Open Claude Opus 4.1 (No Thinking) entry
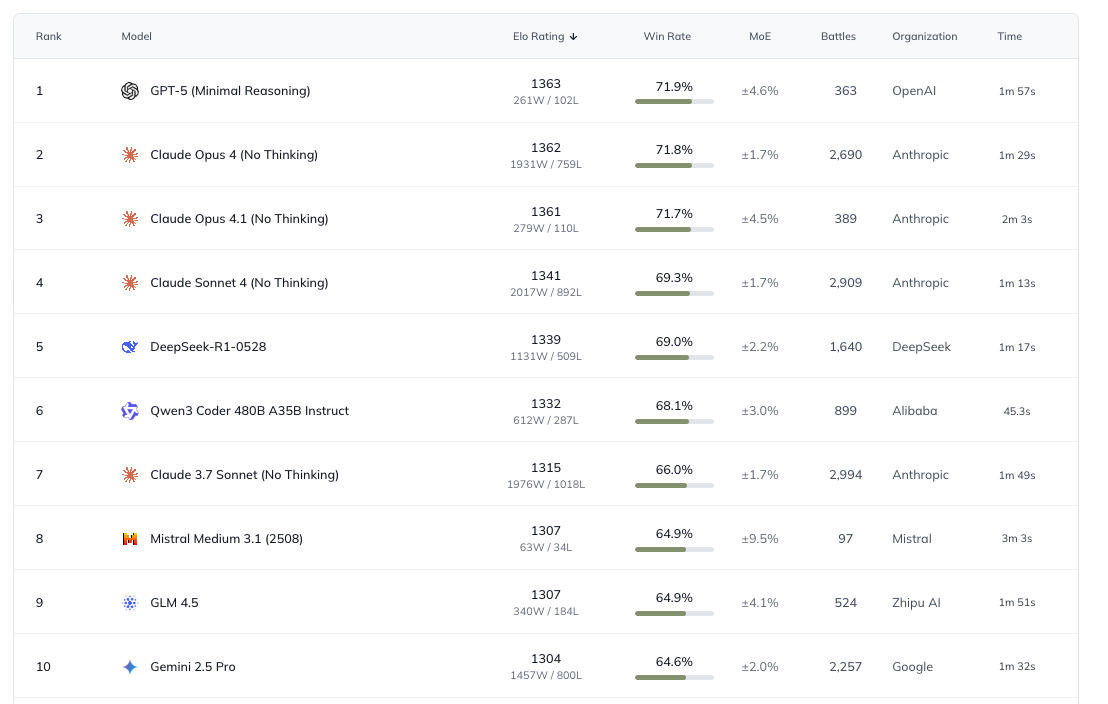Screen dimensions: 1108x704 coord(239,219)
